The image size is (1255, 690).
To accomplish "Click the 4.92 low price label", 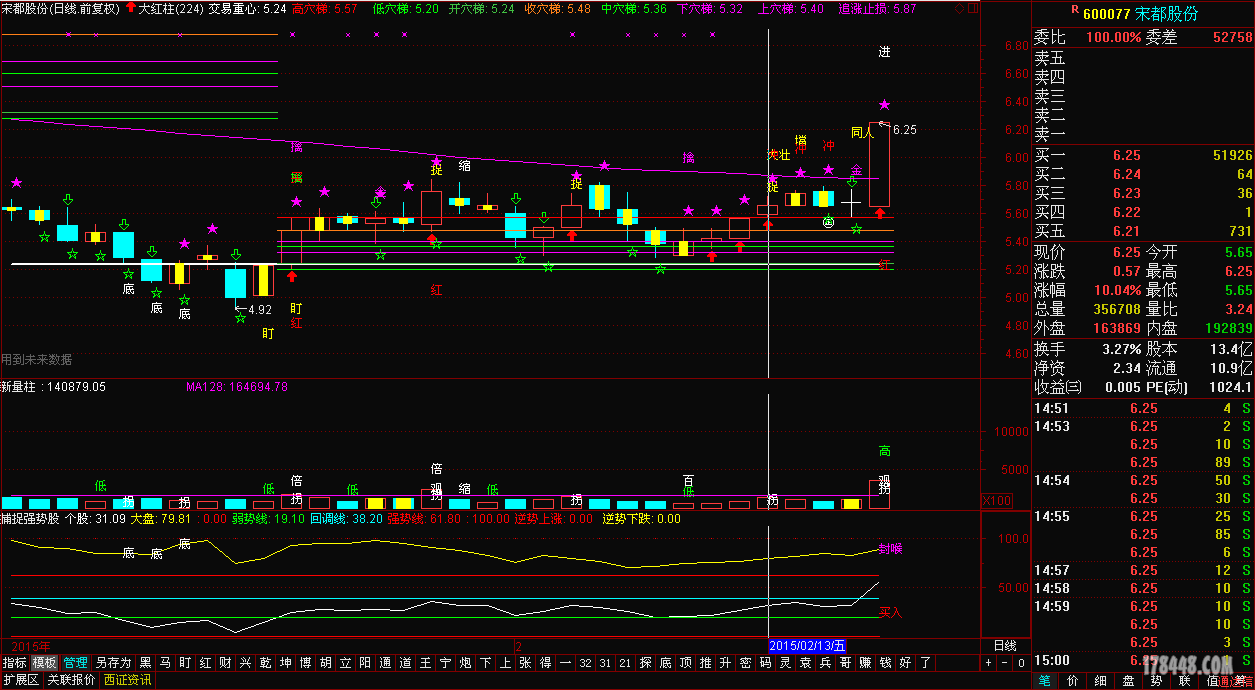I will 259,310.
